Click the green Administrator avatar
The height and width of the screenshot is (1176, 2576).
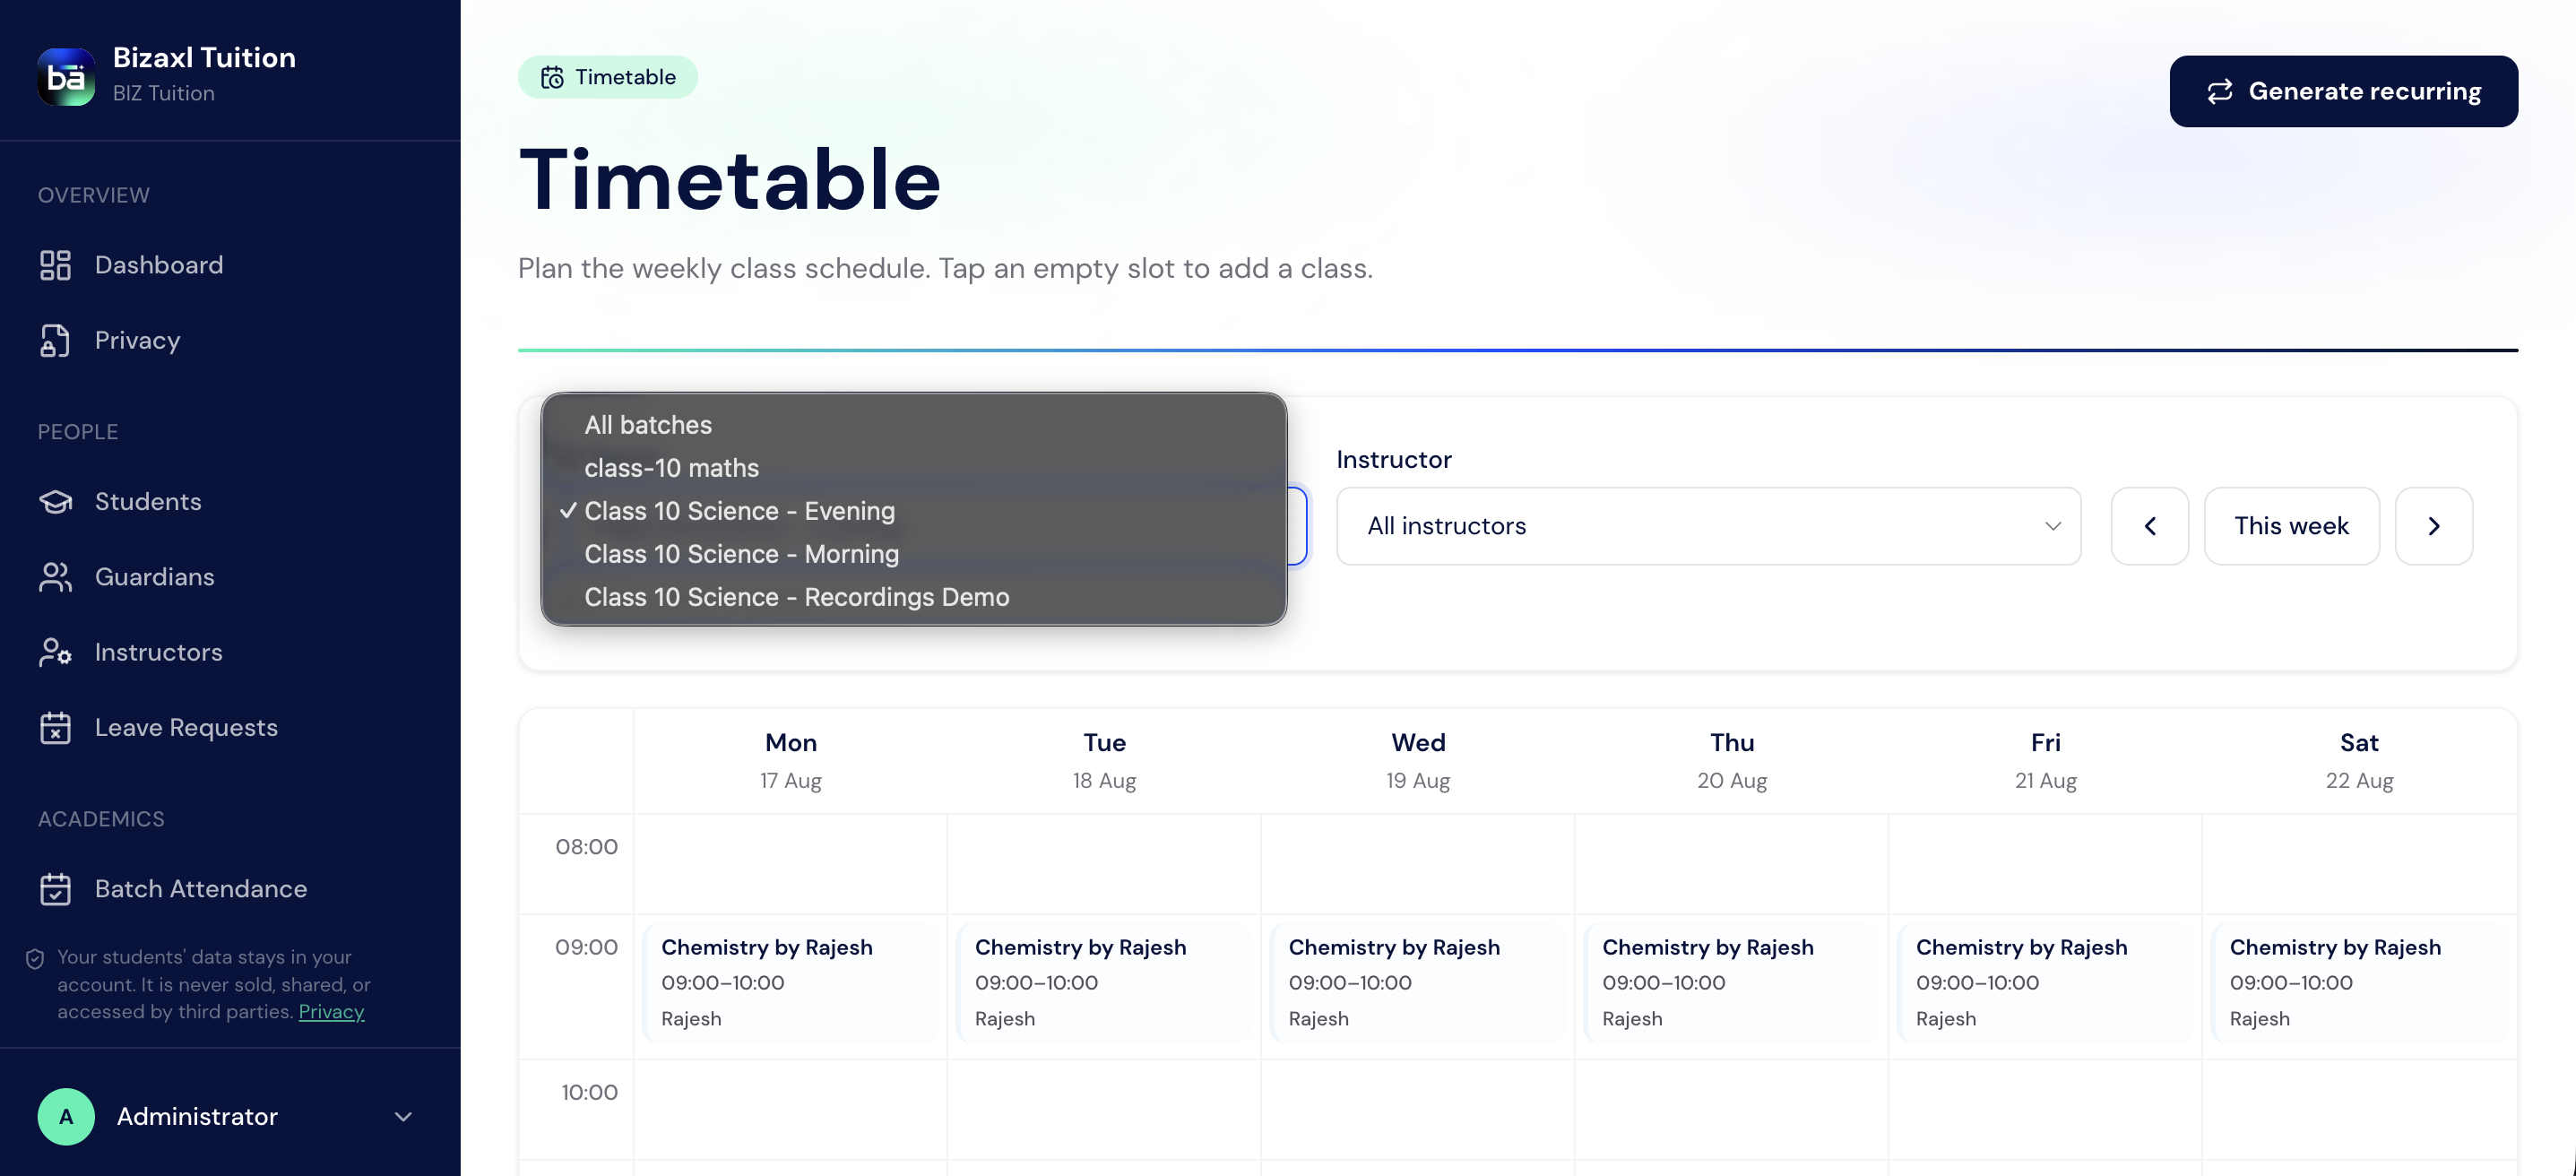click(66, 1116)
